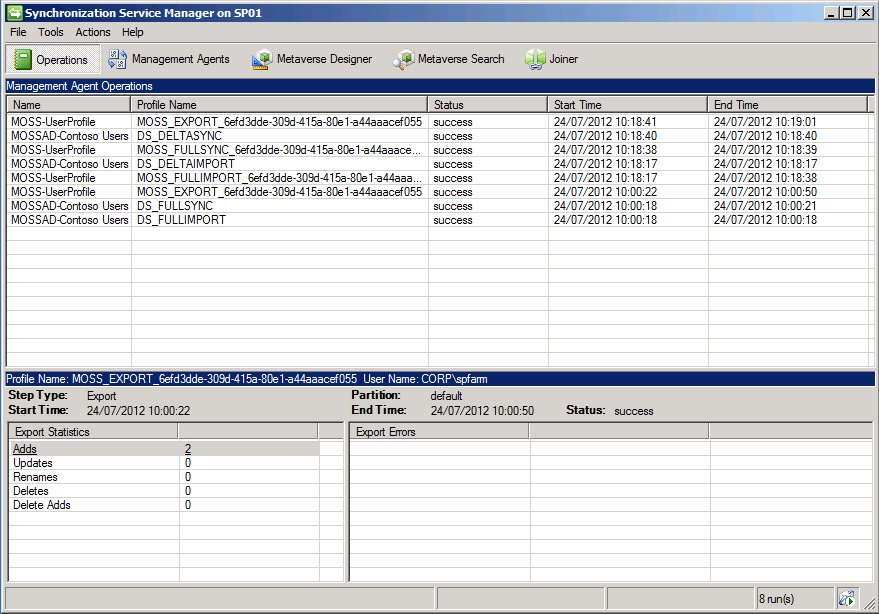This screenshot has height=614, width=879.
Task: Sort operations by Start Time column
Action: click(627, 105)
